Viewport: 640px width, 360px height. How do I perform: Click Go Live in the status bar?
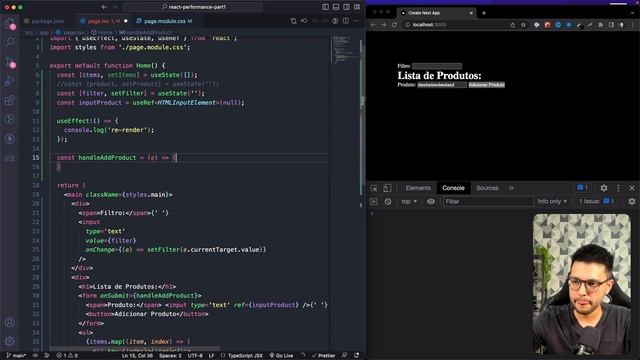pyautogui.click(x=281, y=356)
